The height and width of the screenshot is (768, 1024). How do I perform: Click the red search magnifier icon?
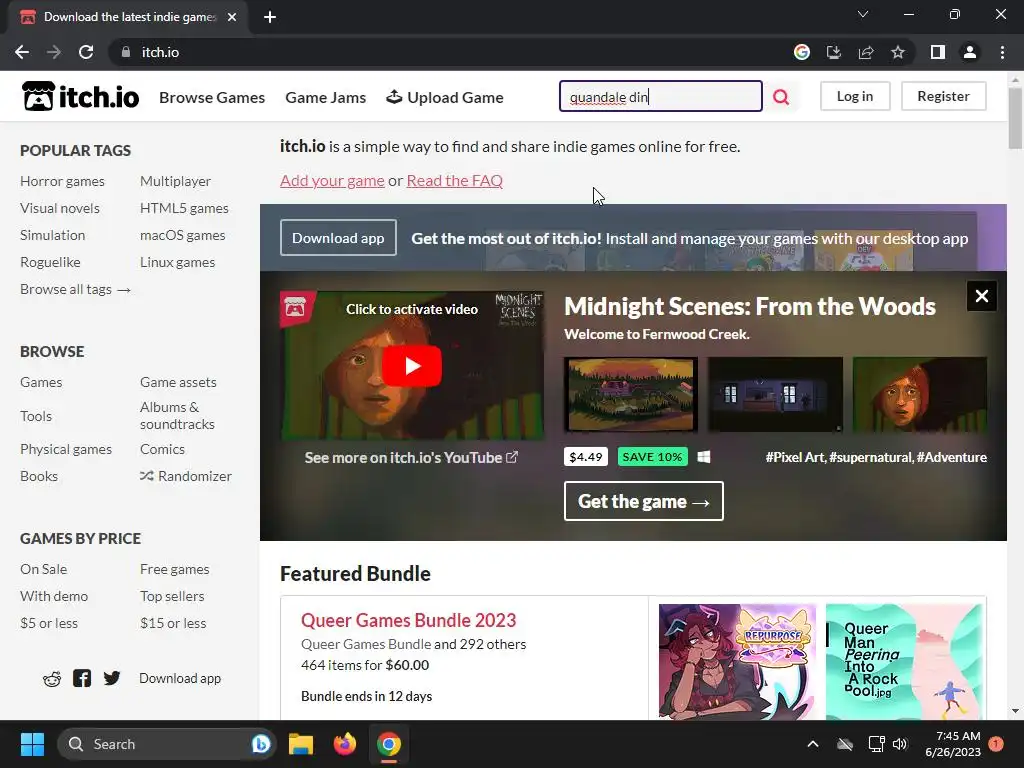pyautogui.click(x=781, y=97)
